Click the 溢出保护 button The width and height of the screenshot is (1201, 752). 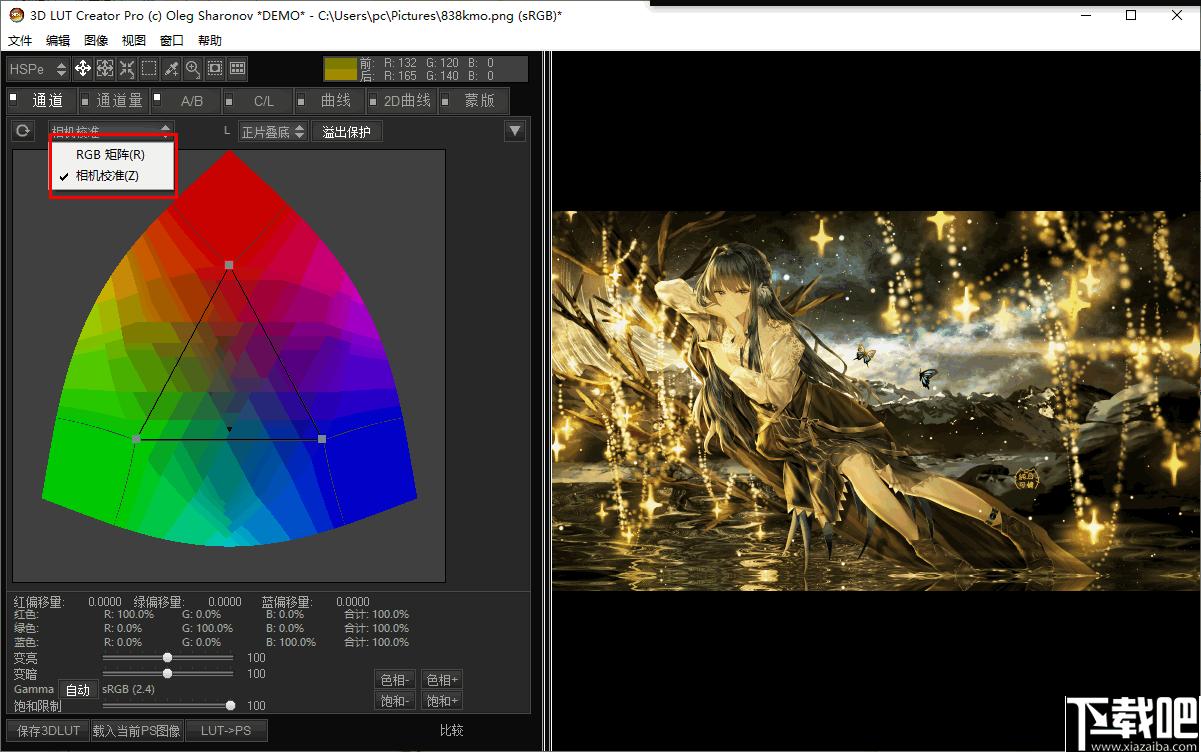point(347,131)
